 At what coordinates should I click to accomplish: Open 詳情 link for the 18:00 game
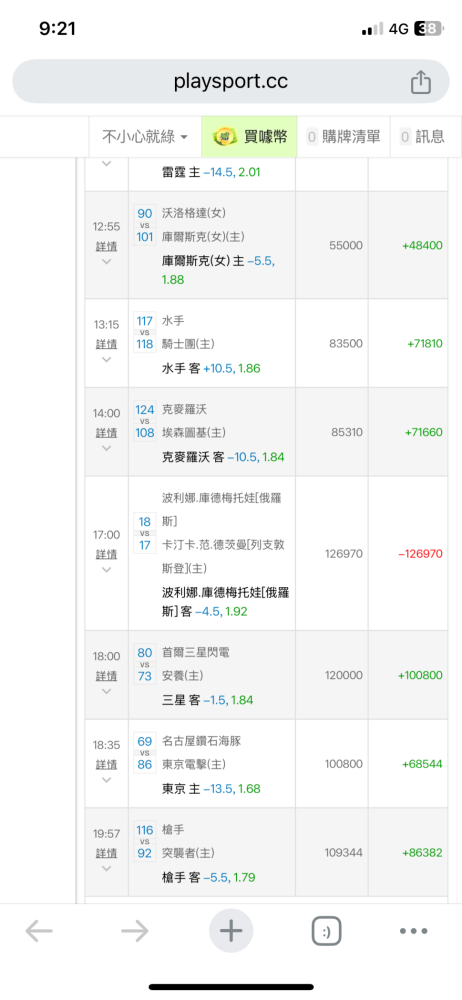[107, 675]
